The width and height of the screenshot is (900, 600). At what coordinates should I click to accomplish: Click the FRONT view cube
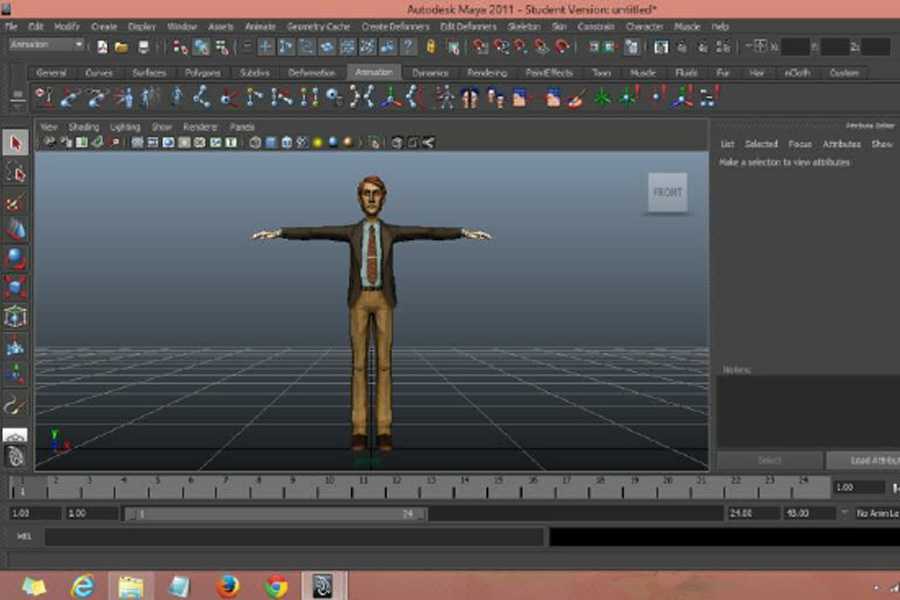(667, 192)
